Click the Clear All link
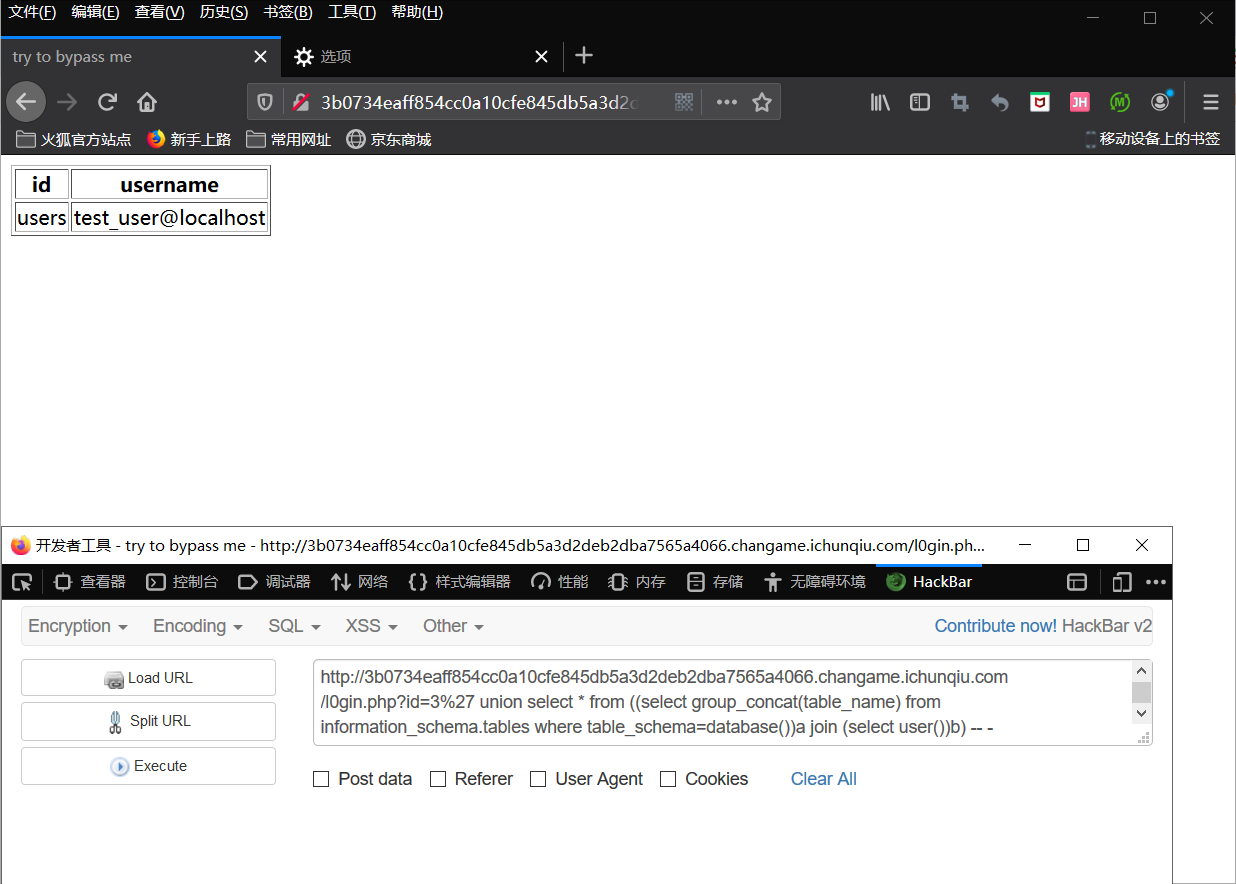The width and height of the screenshot is (1236, 884). click(824, 779)
